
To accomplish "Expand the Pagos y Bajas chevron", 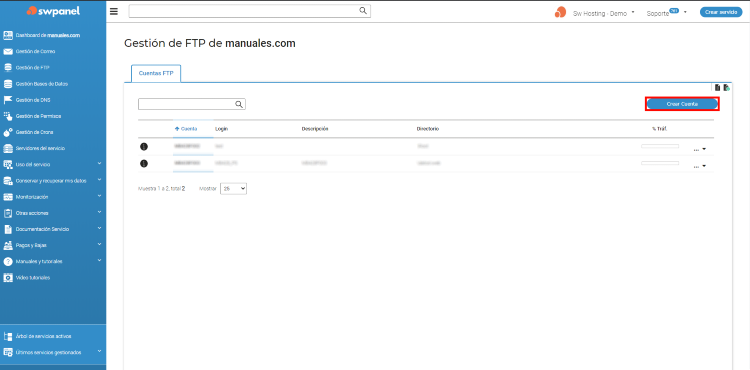I will (99, 245).
